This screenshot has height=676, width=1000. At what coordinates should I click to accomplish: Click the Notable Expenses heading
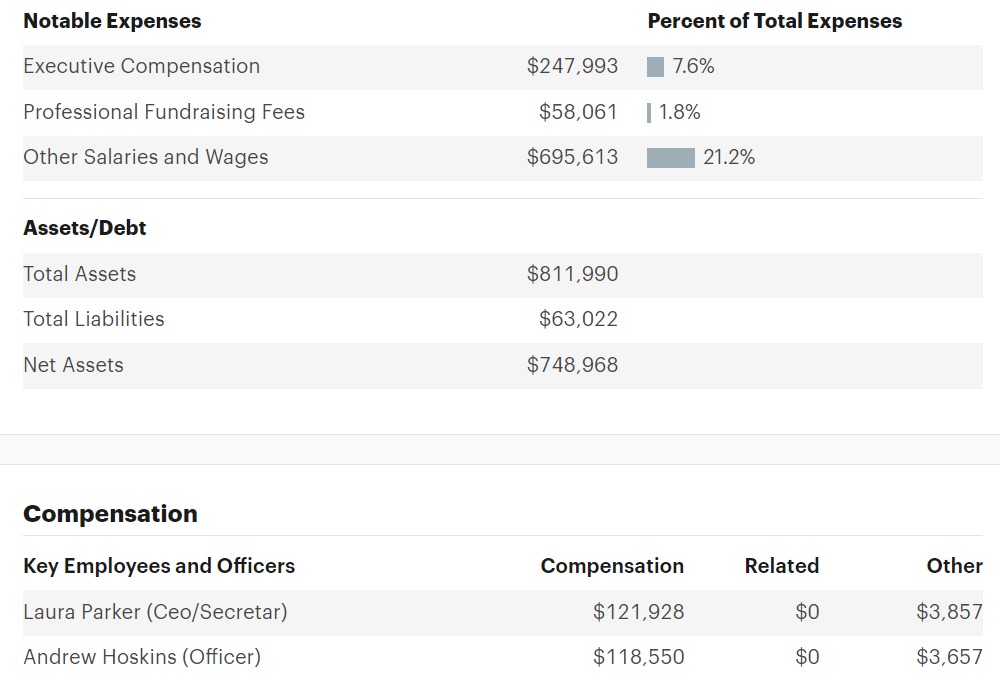112,21
